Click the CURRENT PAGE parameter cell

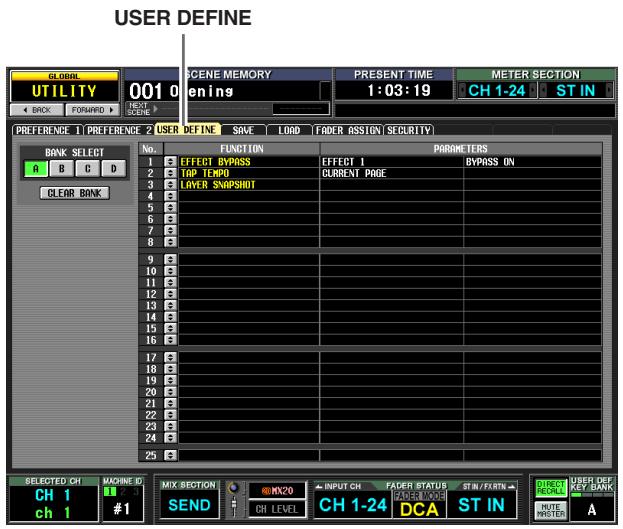(391, 173)
